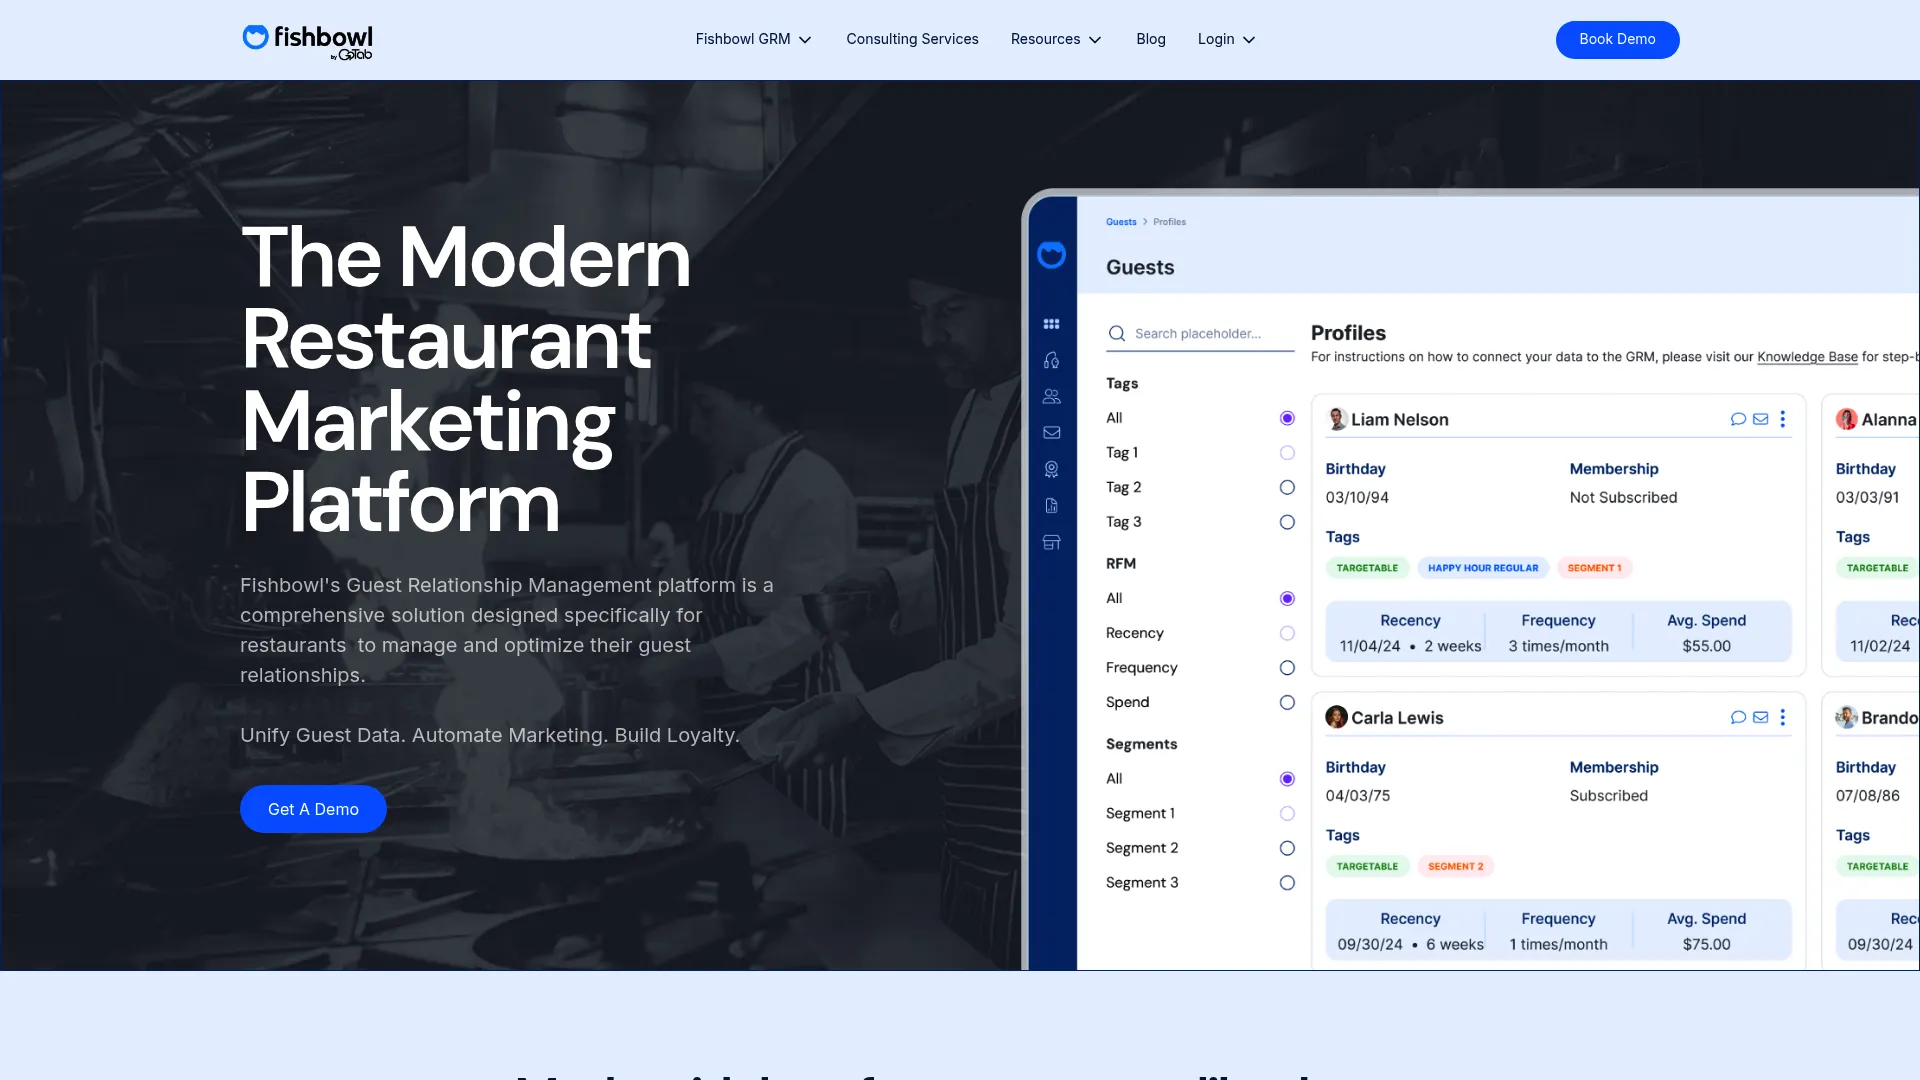Select Segment 1 radio button
This screenshot has width=1920, height=1080.
coord(1287,814)
